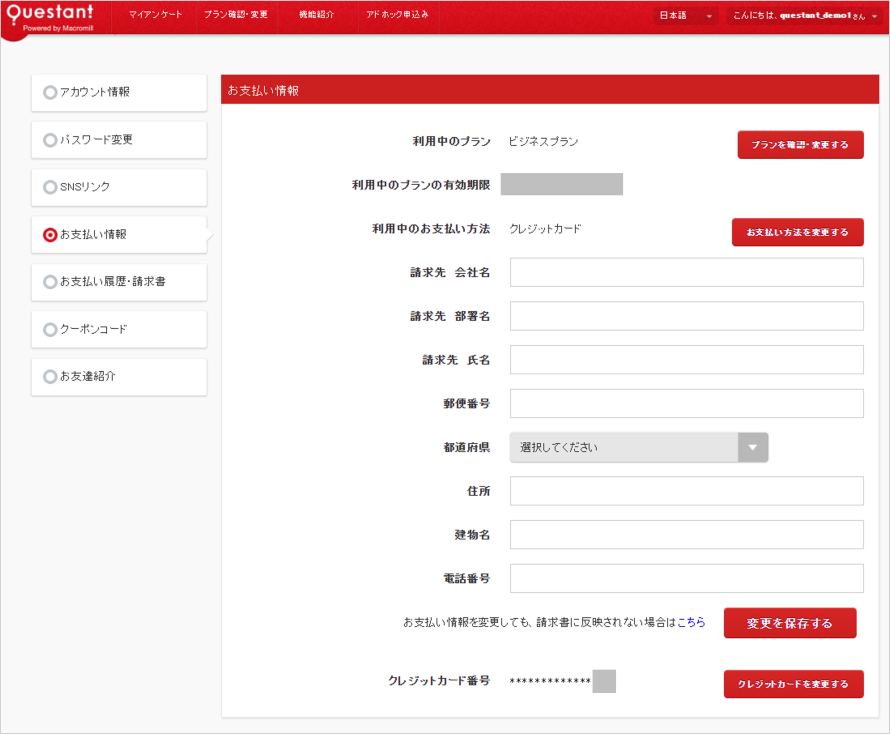
Task: Click the 変更を保存する button
Action: click(x=790, y=623)
